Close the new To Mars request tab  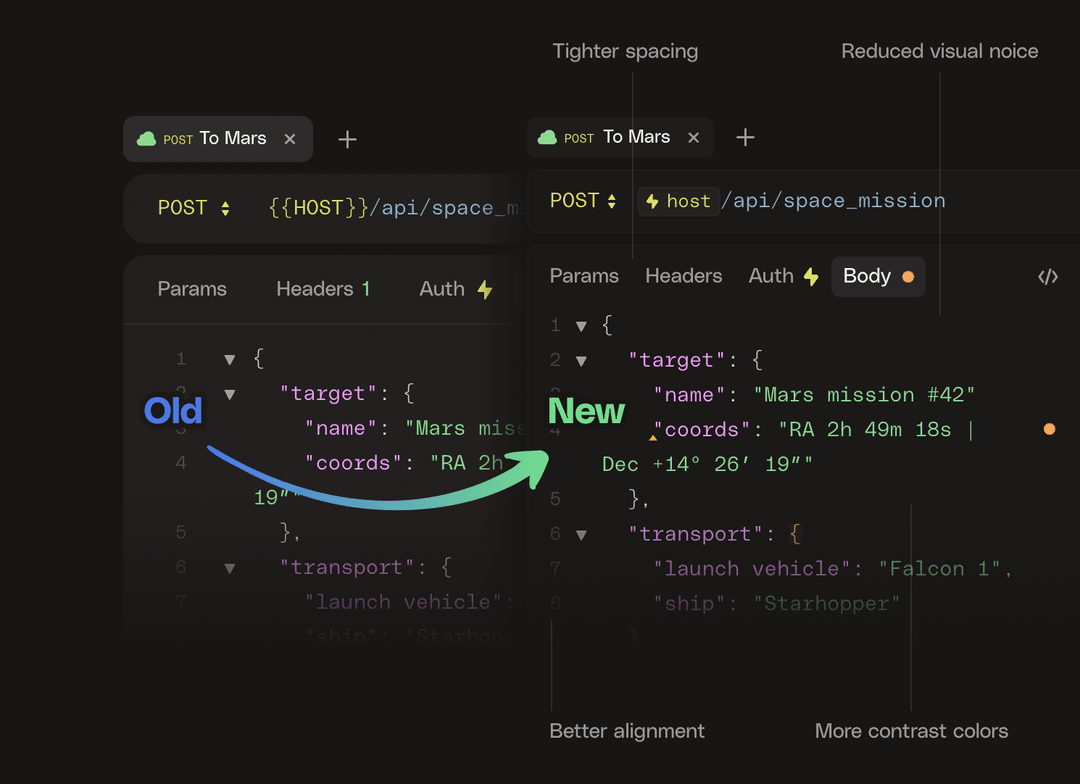pyautogui.click(x=693, y=137)
